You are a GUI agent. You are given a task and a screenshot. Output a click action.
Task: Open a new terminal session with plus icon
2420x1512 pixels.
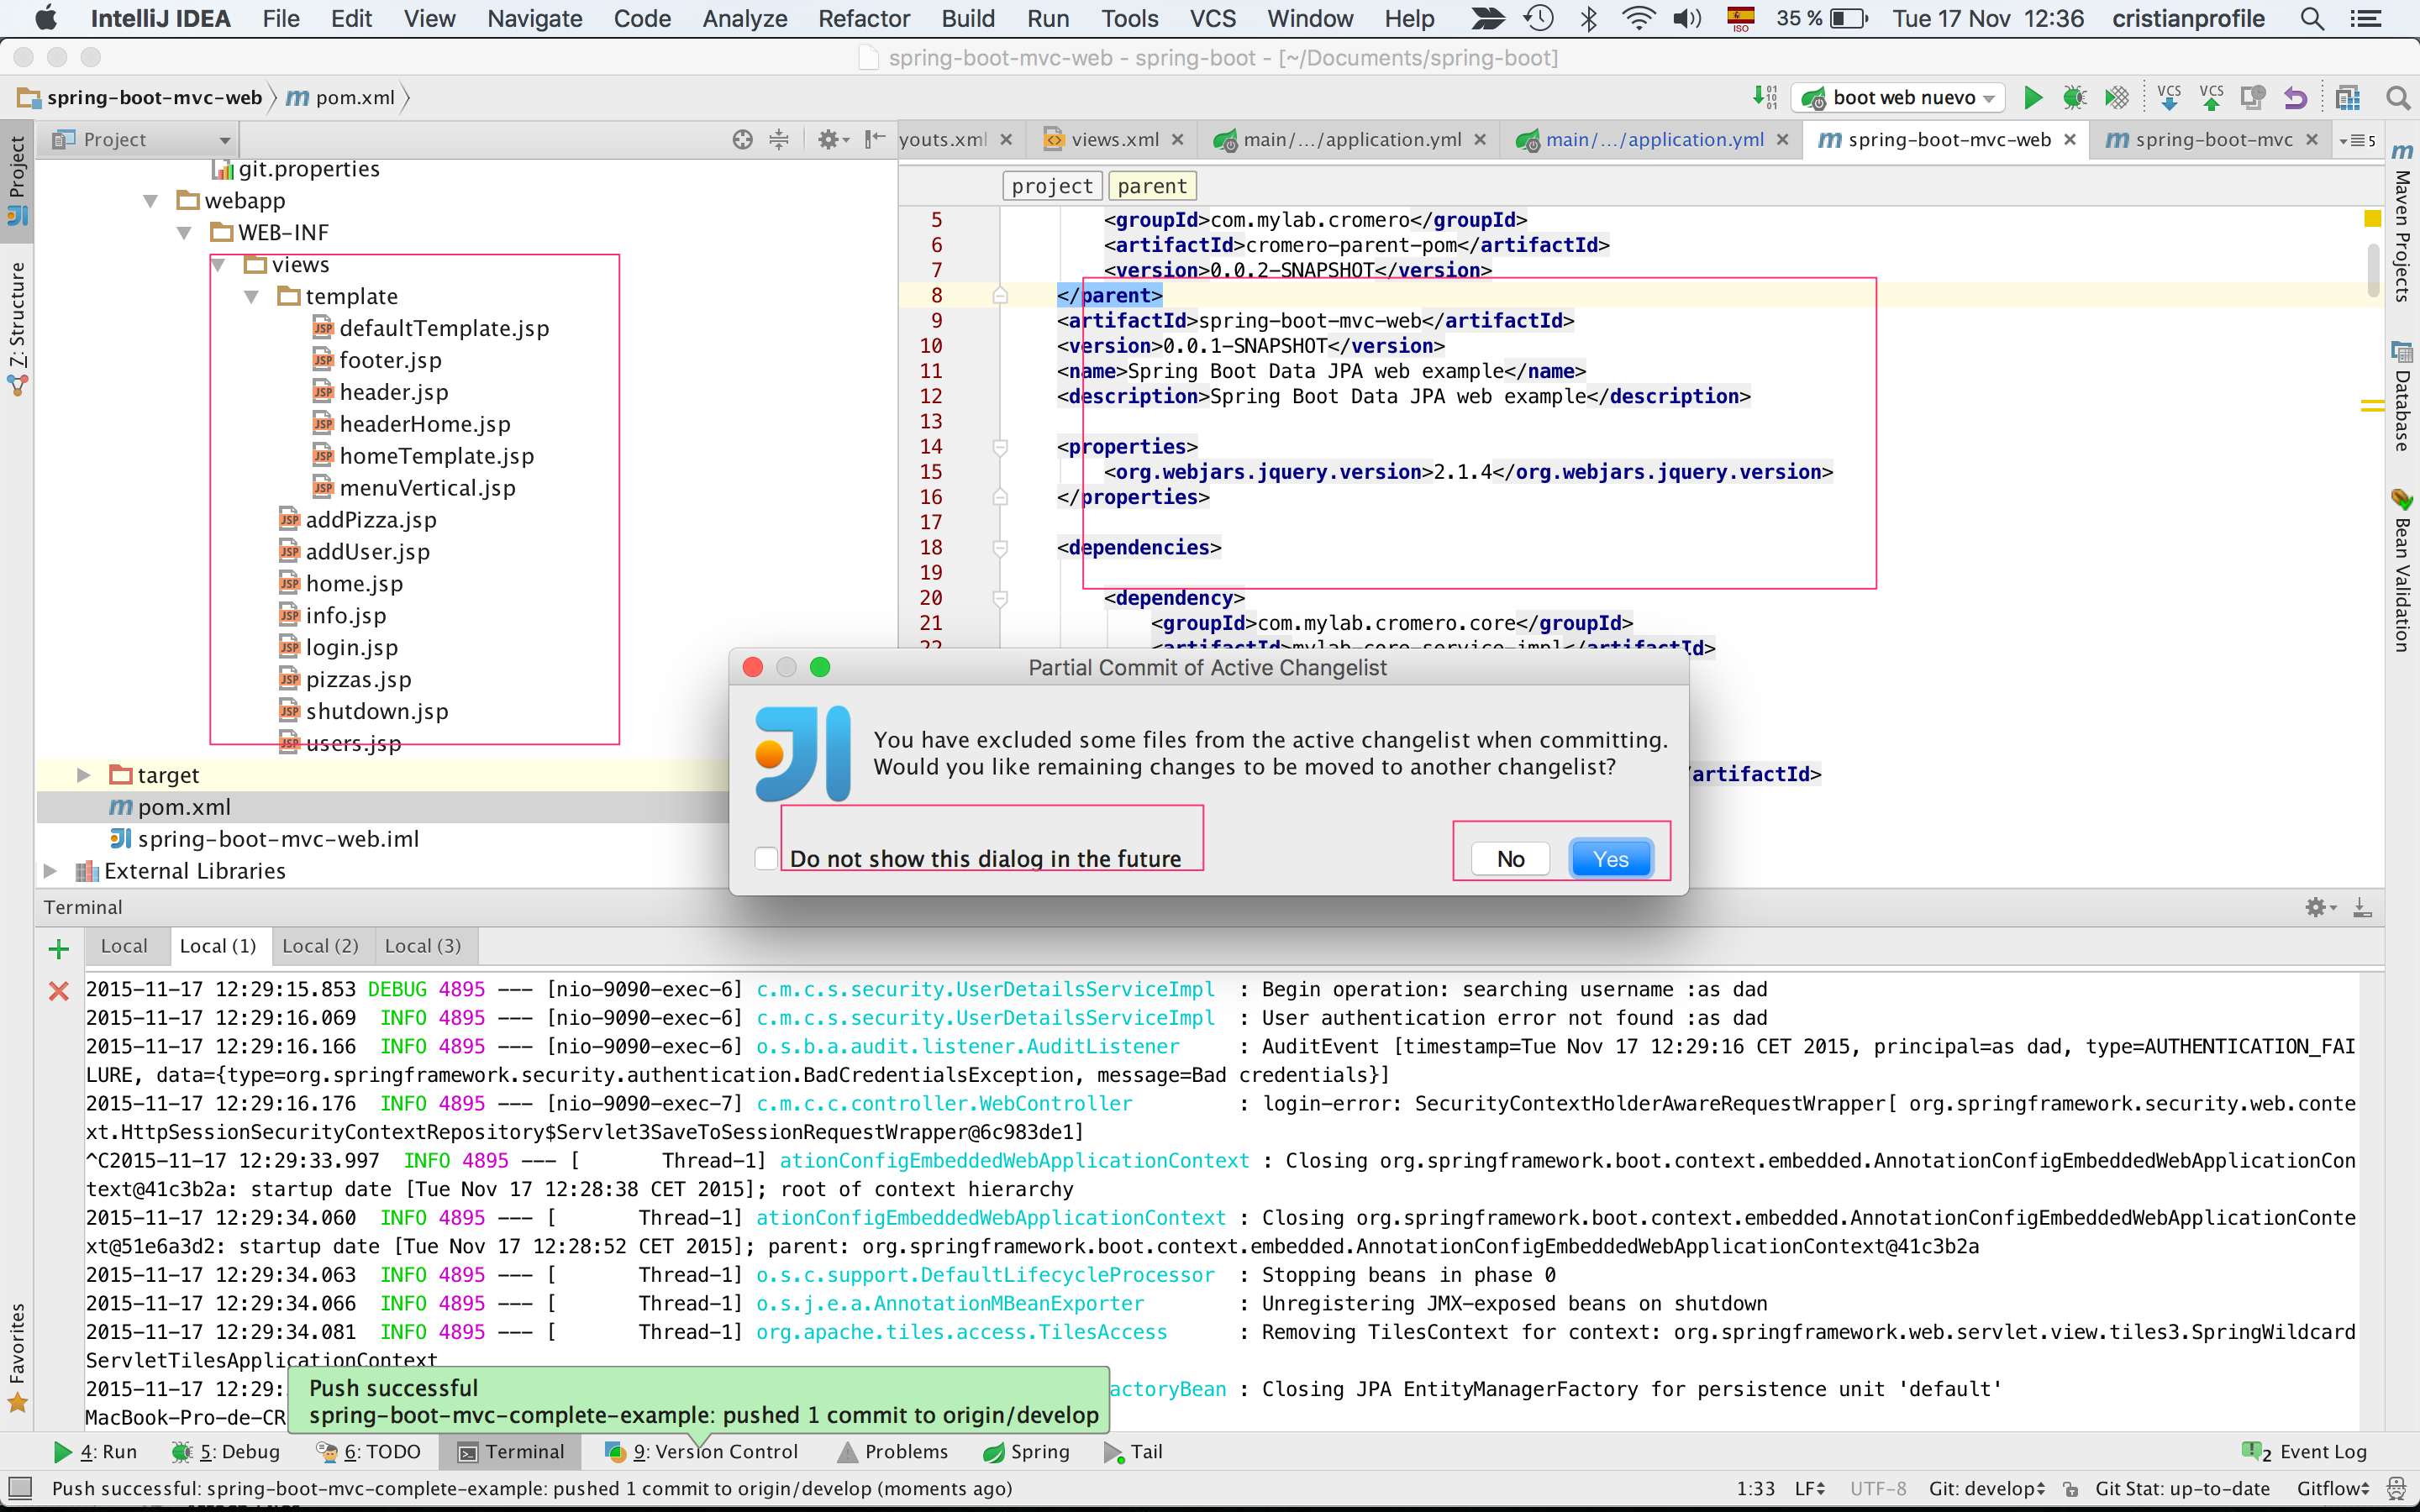tap(59, 948)
